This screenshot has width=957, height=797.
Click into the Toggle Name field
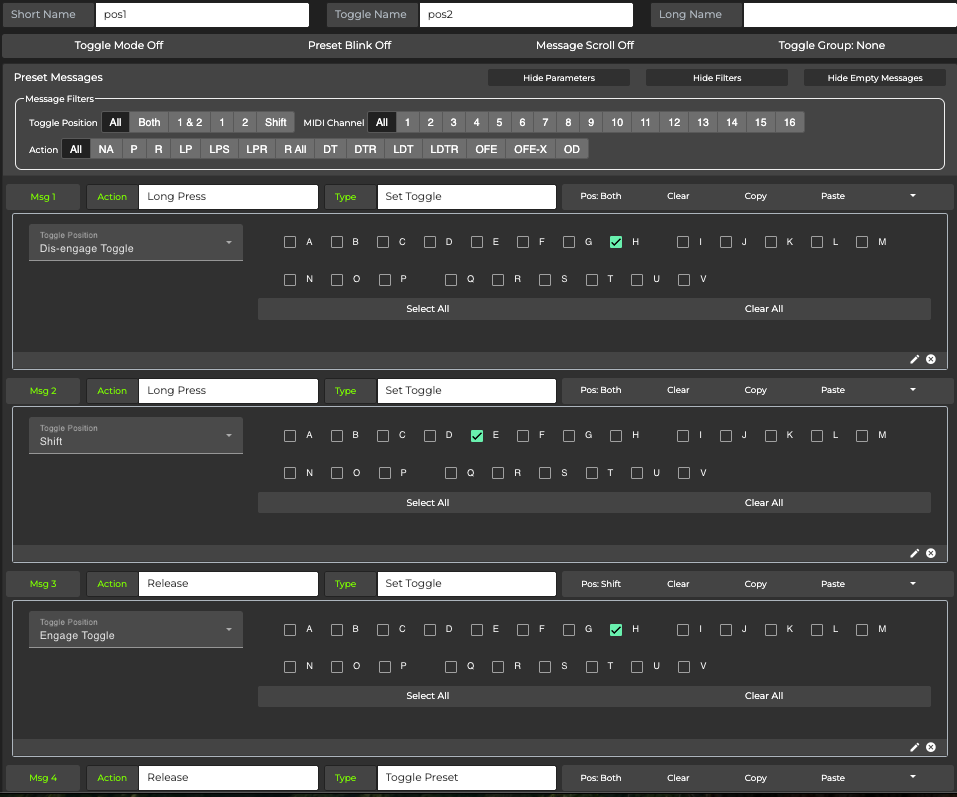(526, 15)
